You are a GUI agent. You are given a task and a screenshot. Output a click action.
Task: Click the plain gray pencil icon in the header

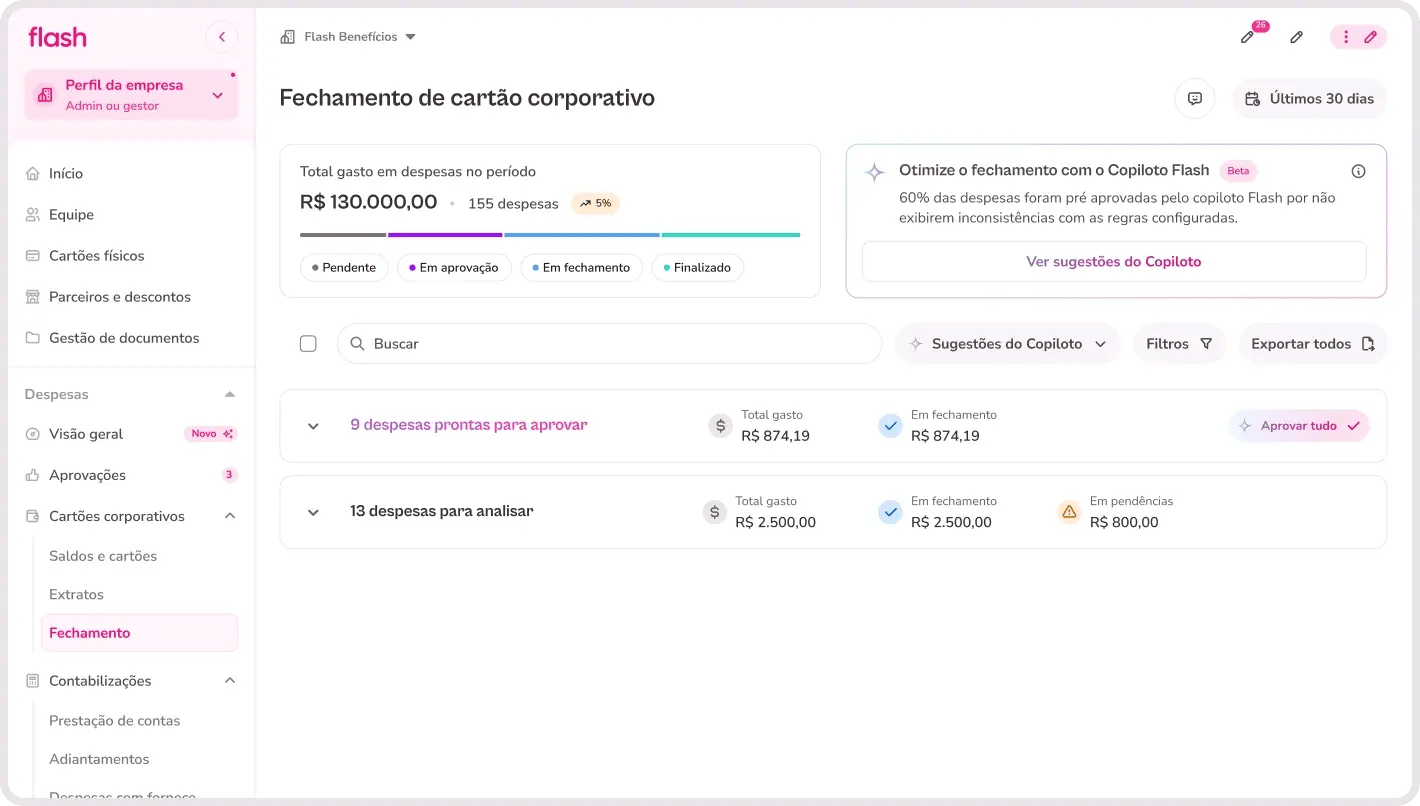pyautogui.click(x=1296, y=37)
